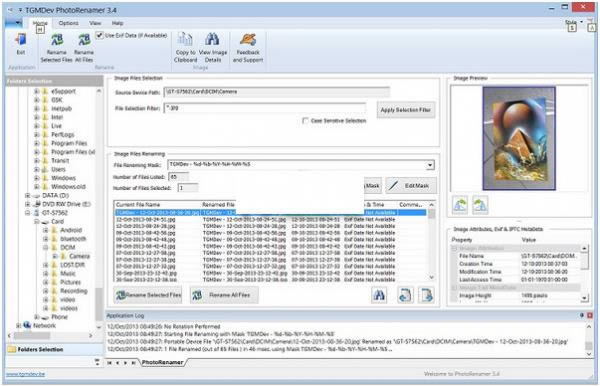Open the Options ribbon tab

[68, 23]
